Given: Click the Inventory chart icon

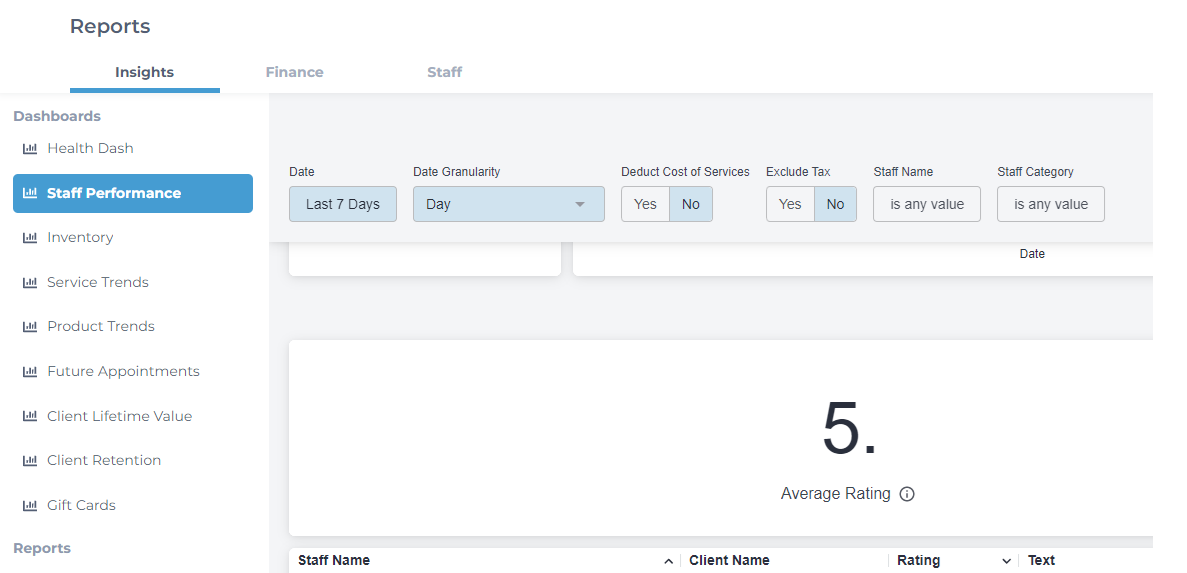Looking at the screenshot, I should tap(30, 238).
